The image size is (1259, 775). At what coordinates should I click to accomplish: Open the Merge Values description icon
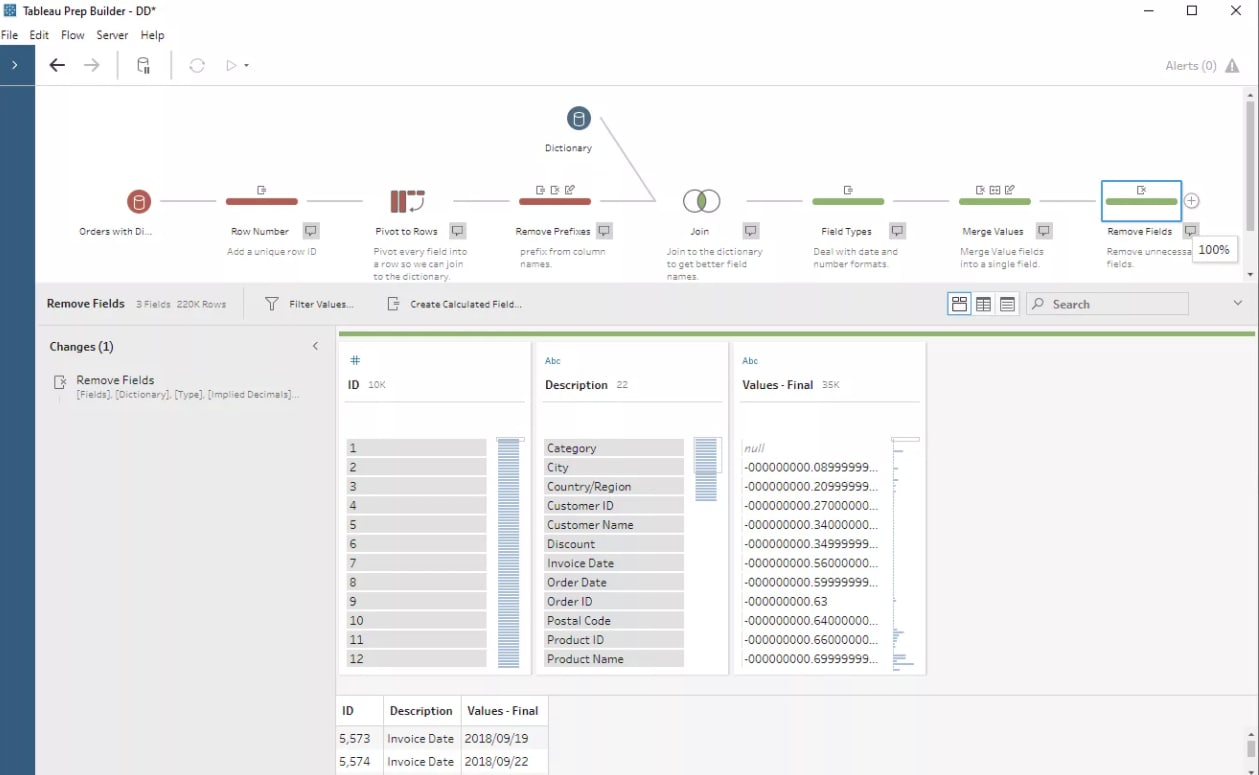click(1044, 231)
